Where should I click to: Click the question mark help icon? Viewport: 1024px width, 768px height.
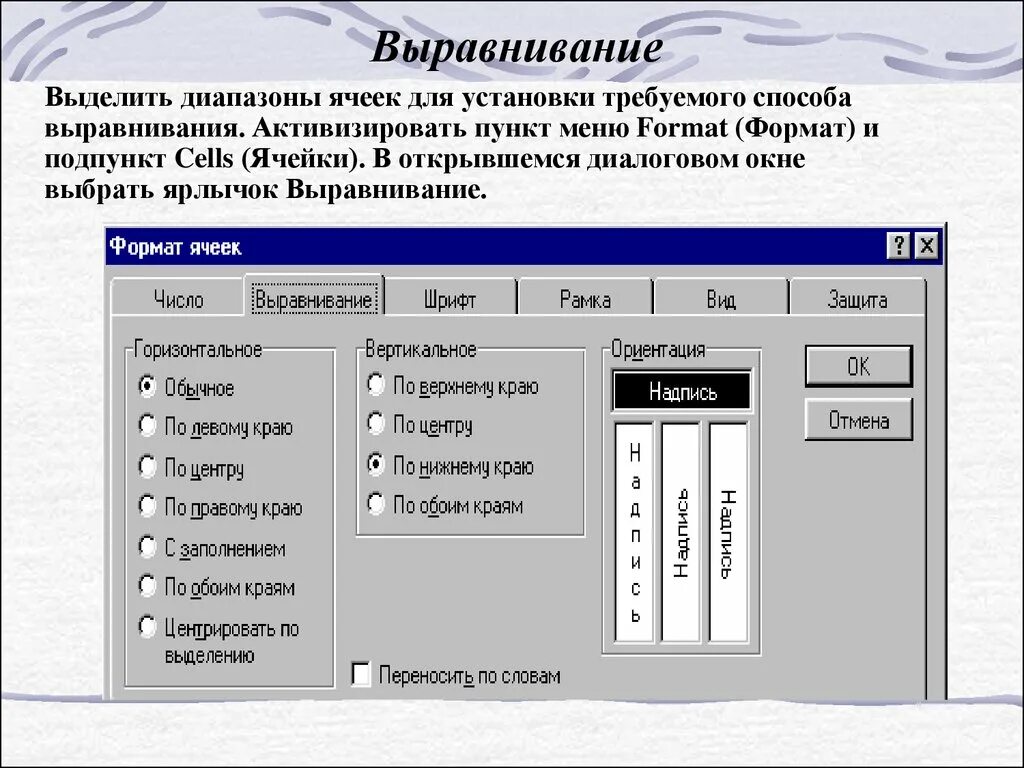[x=899, y=246]
